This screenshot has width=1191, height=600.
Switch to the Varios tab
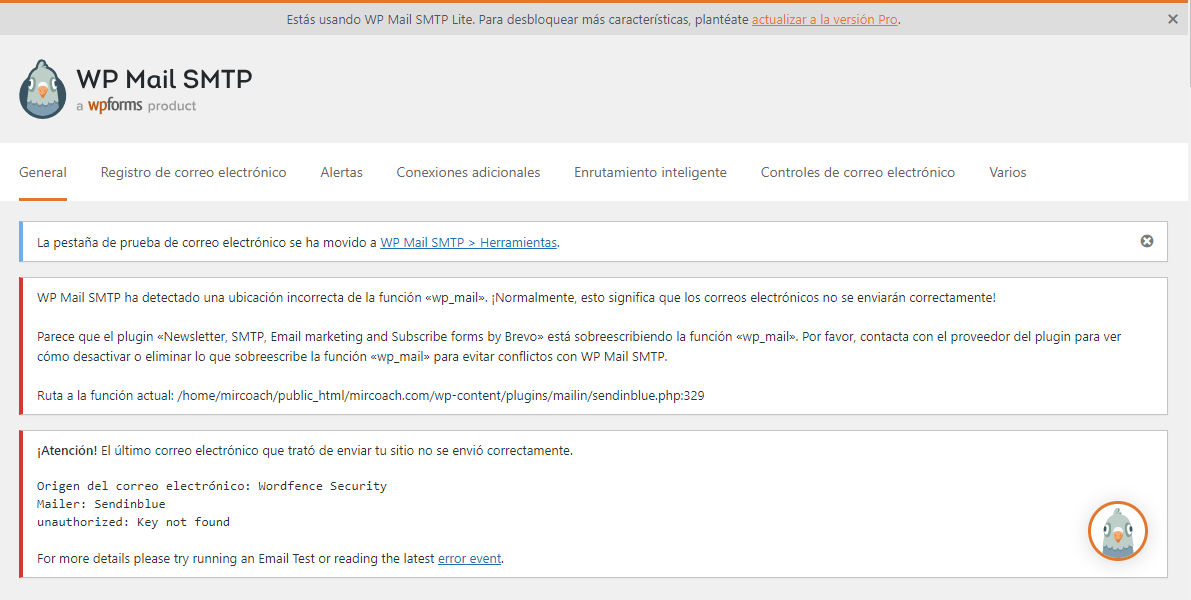[1007, 172]
